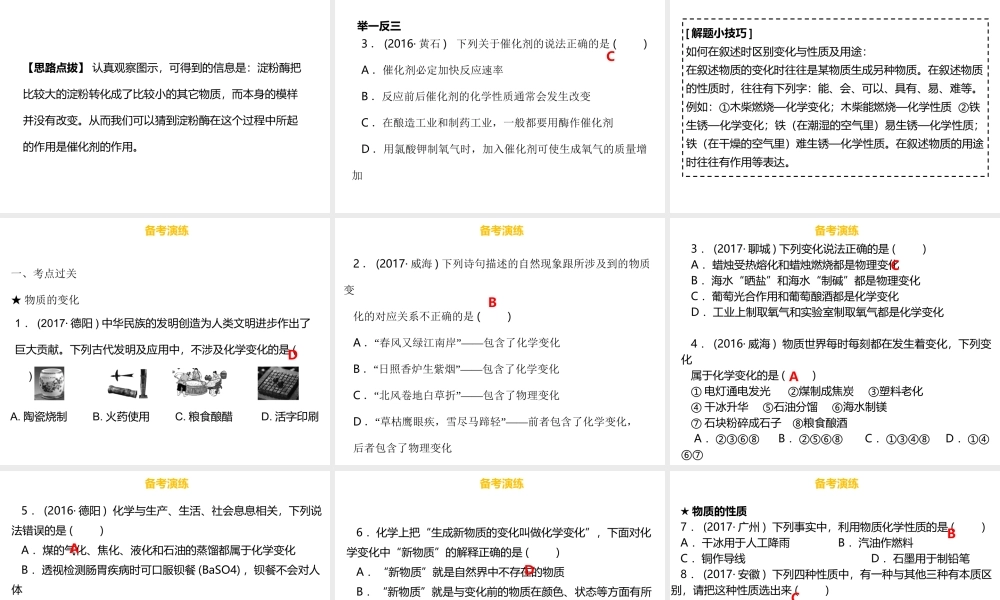1000x600 pixels.
Task: Click the 举一反三 heading
Action: coord(379,26)
